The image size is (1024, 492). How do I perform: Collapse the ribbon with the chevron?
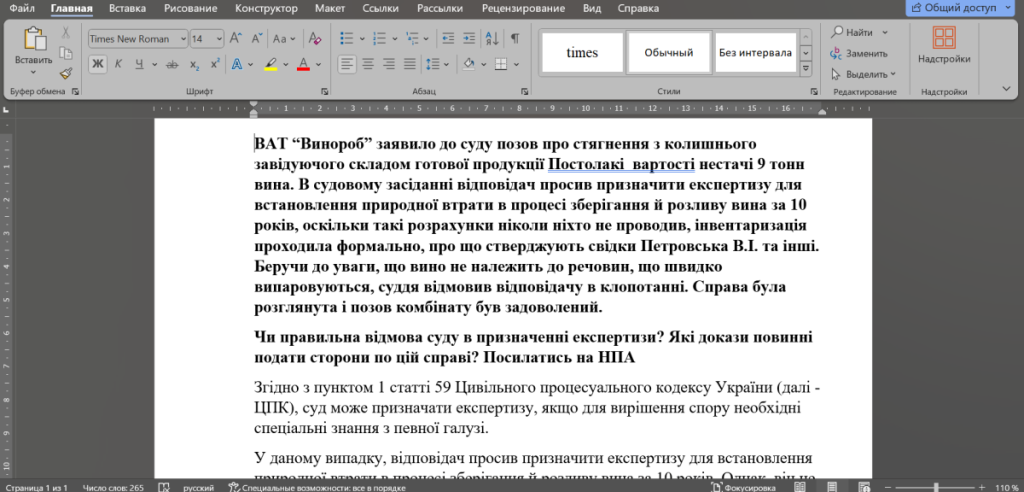tap(1006, 88)
